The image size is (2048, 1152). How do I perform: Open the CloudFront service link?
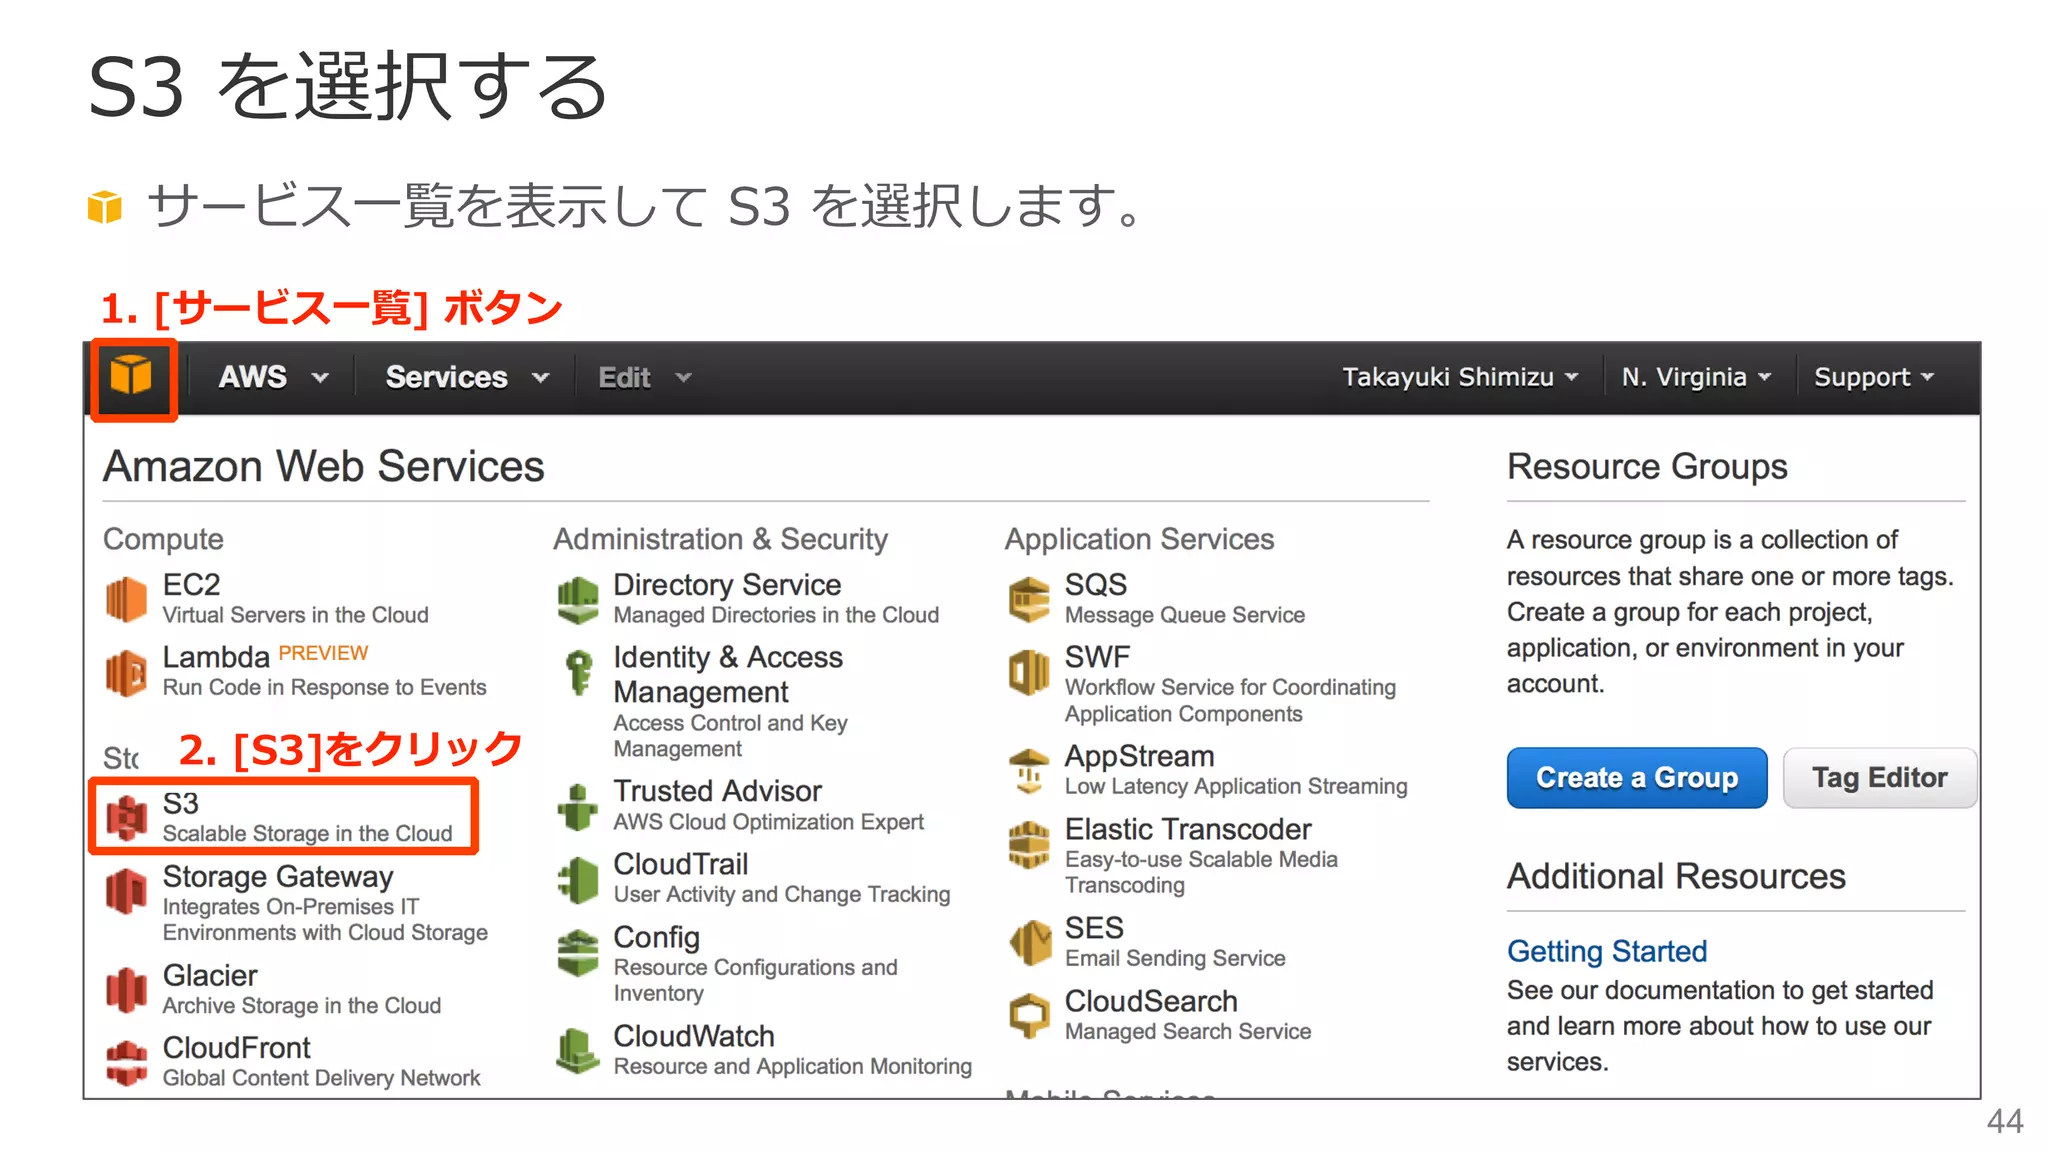pyautogui.click(x=237, y=1047)
